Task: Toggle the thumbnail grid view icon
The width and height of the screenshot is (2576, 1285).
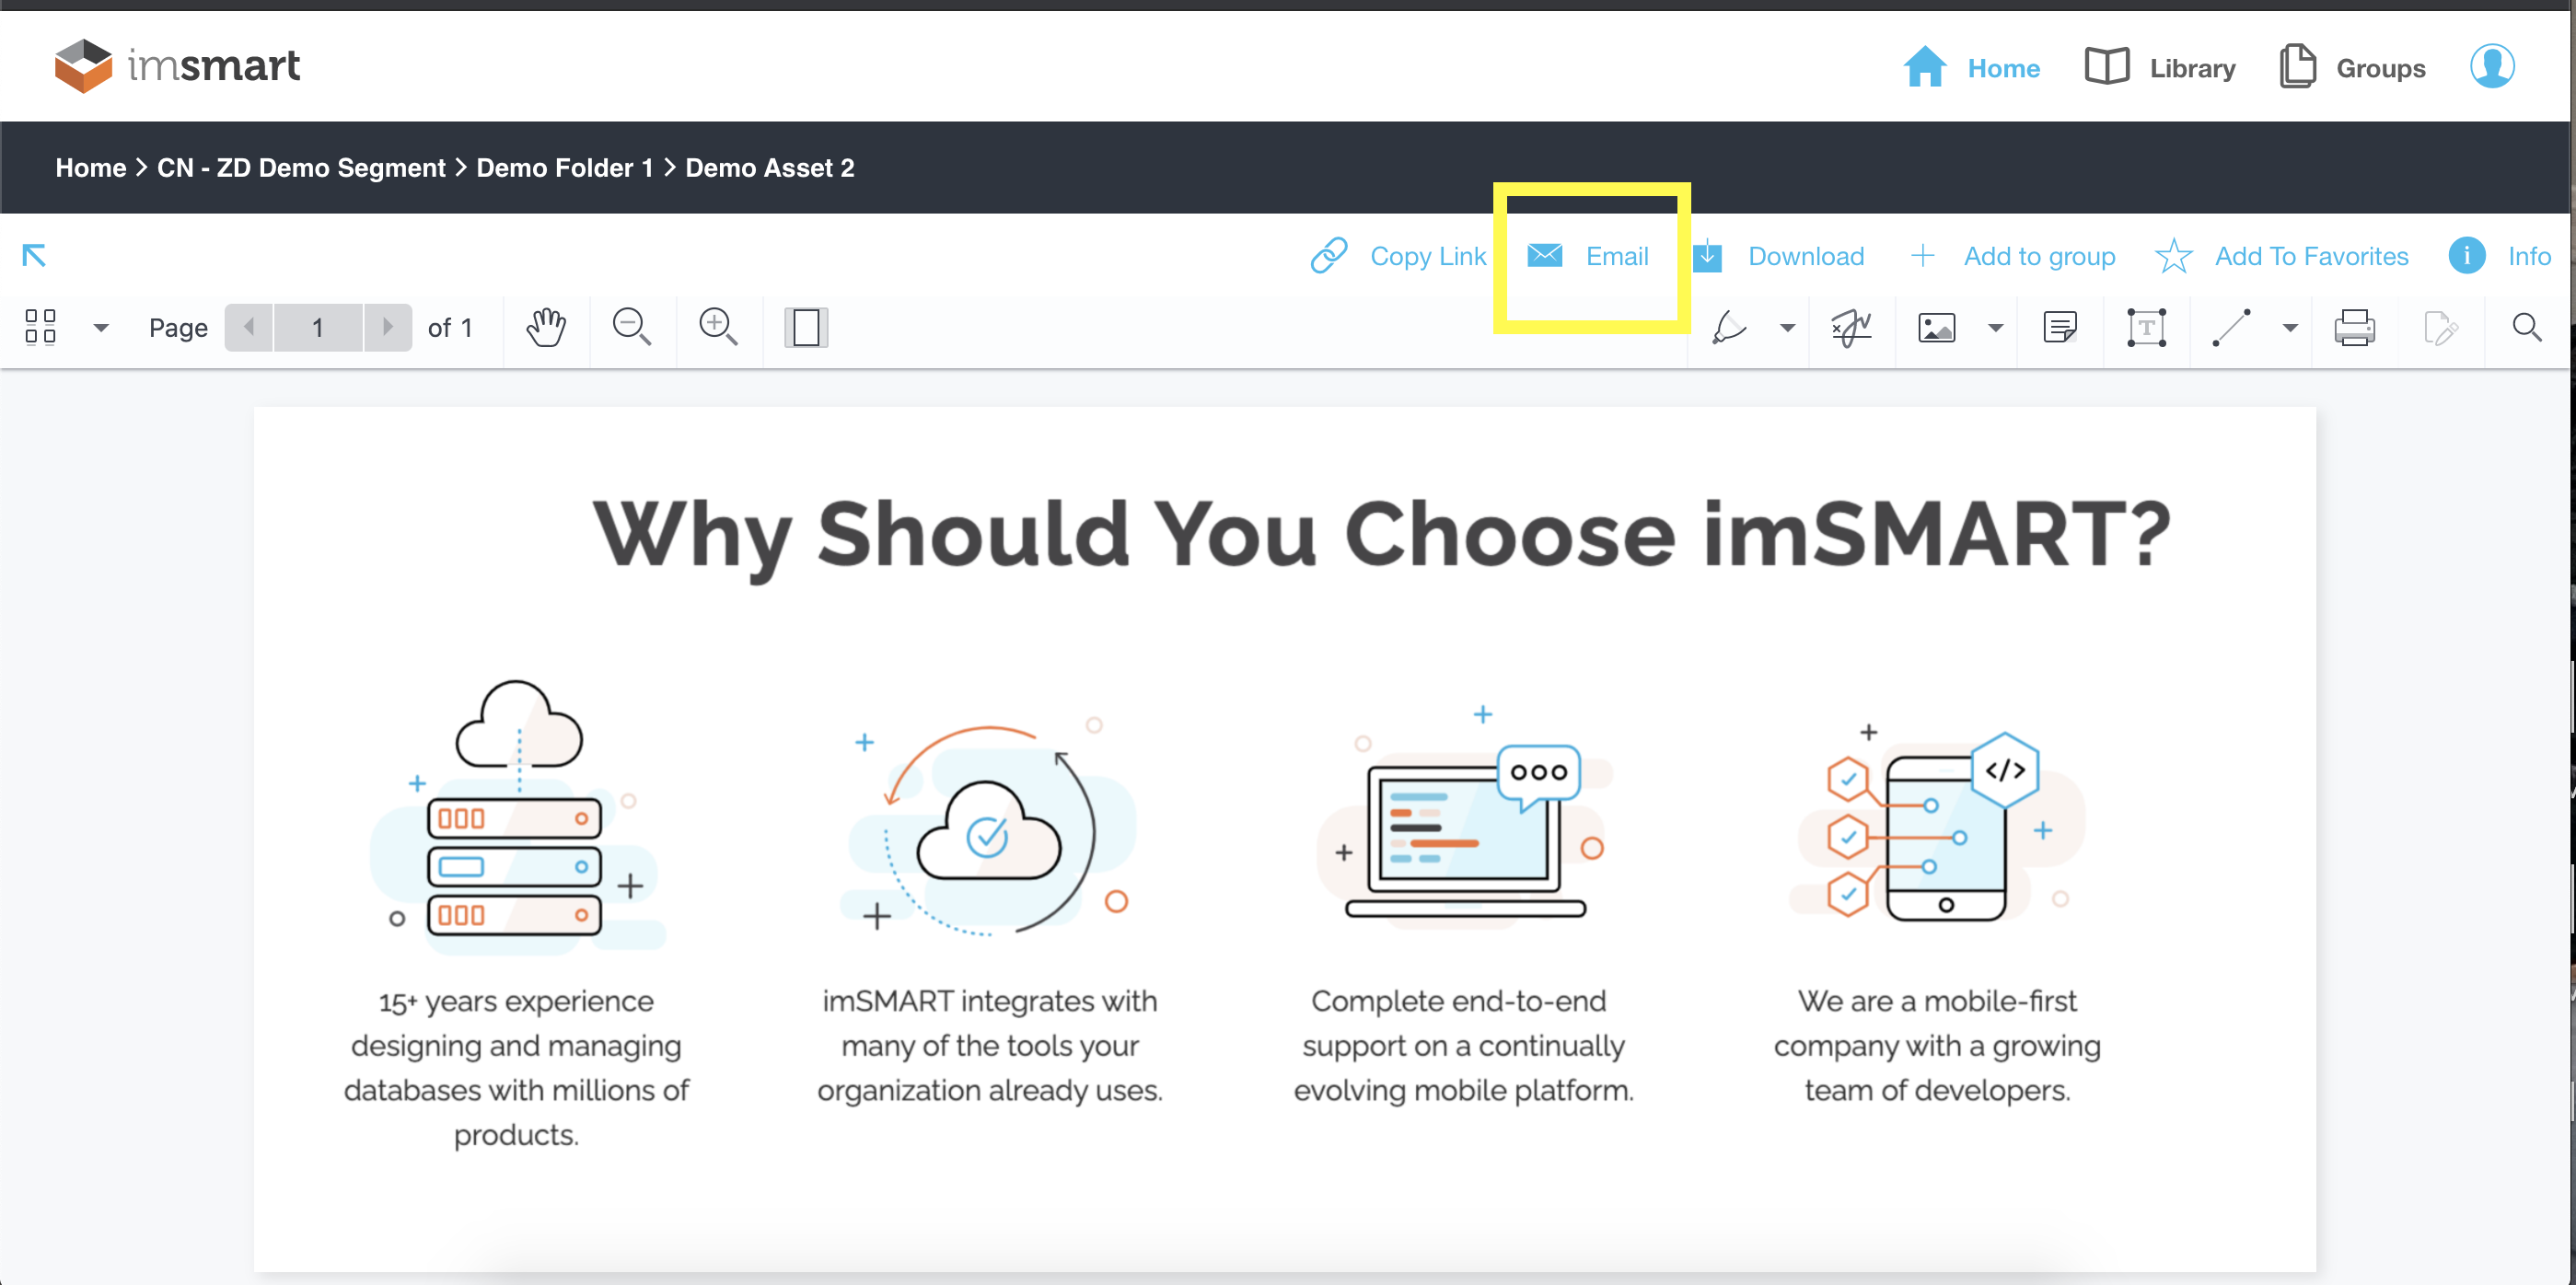Action: coord(40,327)
